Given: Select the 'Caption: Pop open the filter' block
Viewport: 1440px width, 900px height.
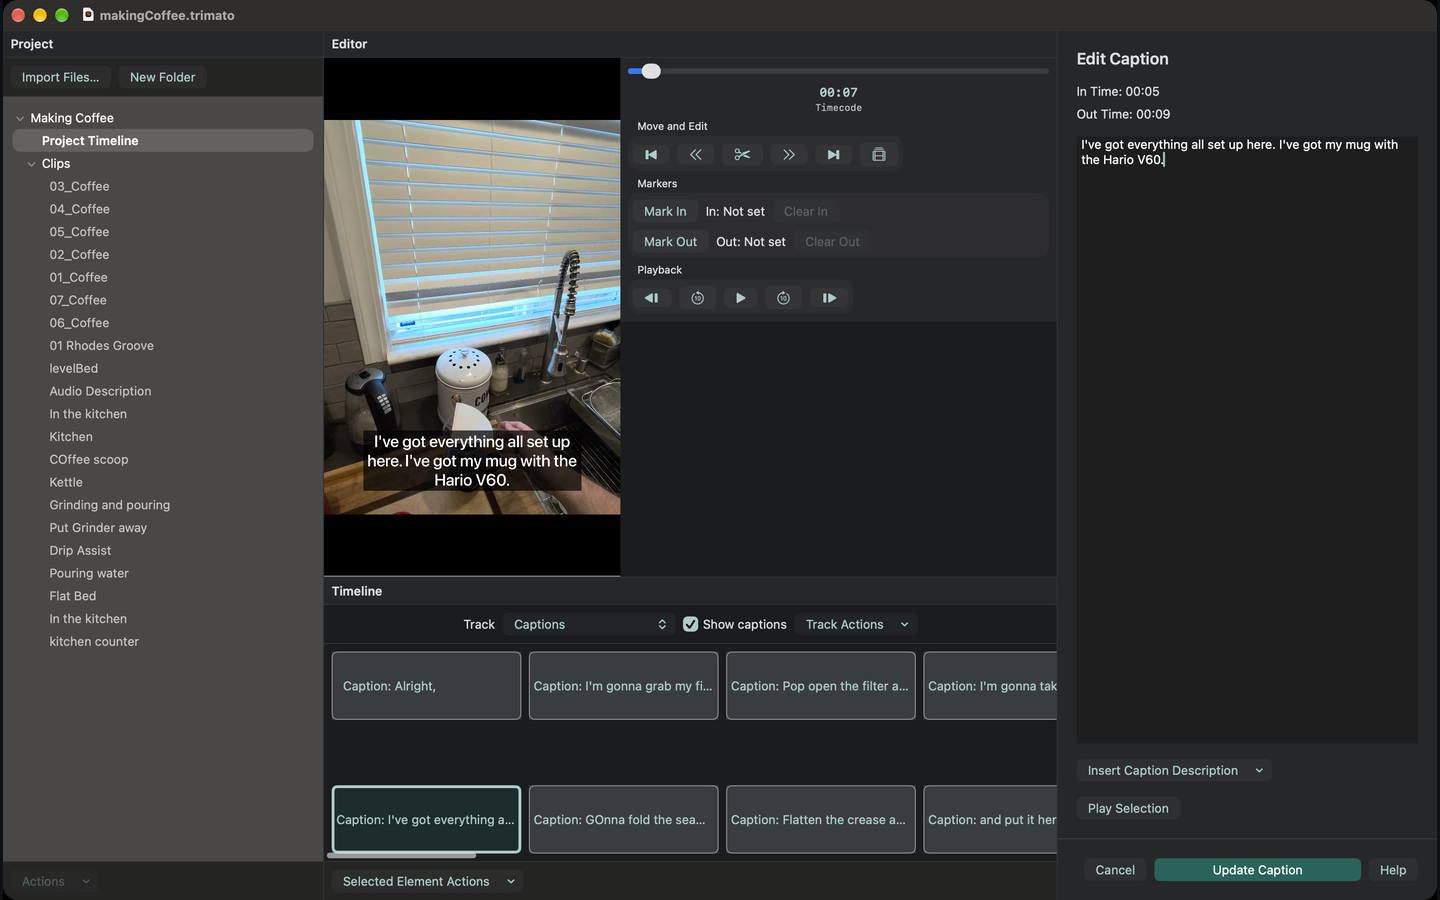Looking at the screenshot, I should point(820,686).
